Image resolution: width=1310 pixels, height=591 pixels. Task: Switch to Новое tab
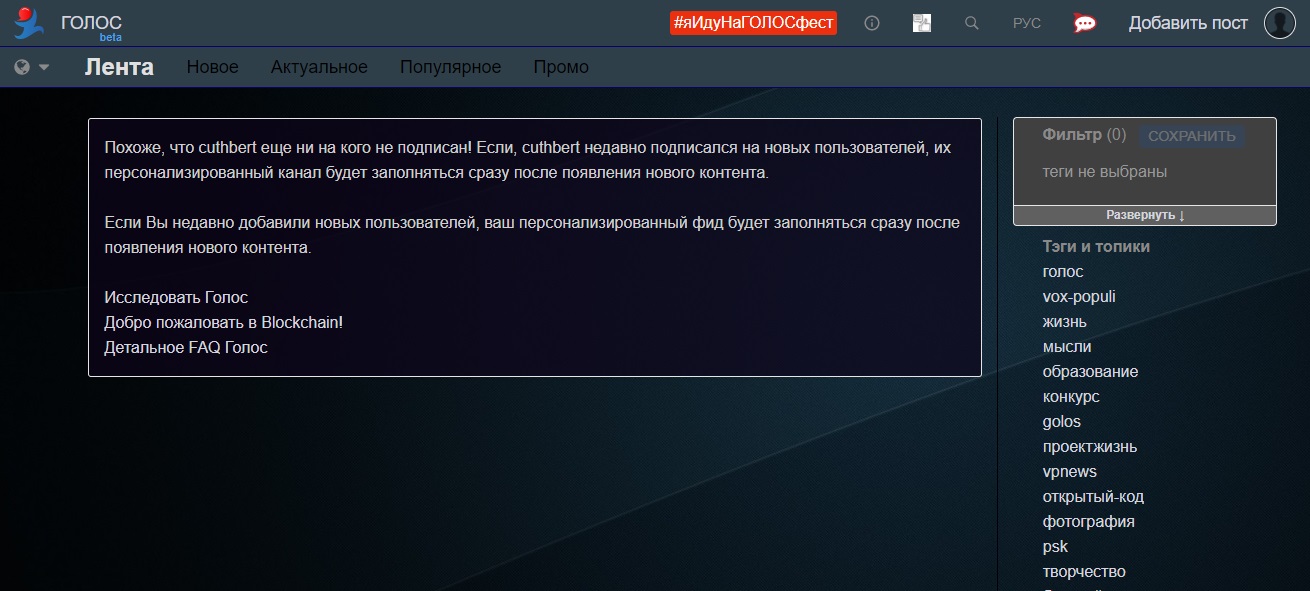click(x=213, y=67)
